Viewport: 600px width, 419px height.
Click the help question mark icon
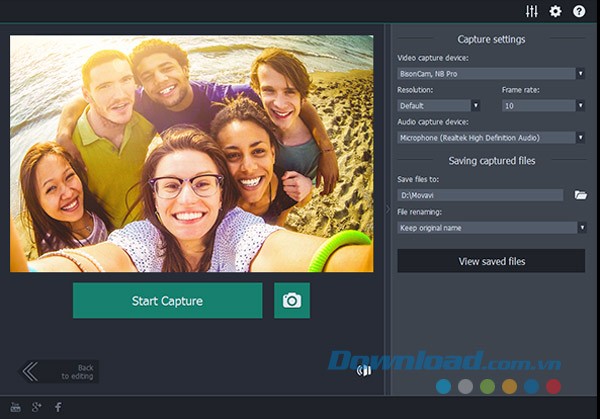[x=579, y=11]
